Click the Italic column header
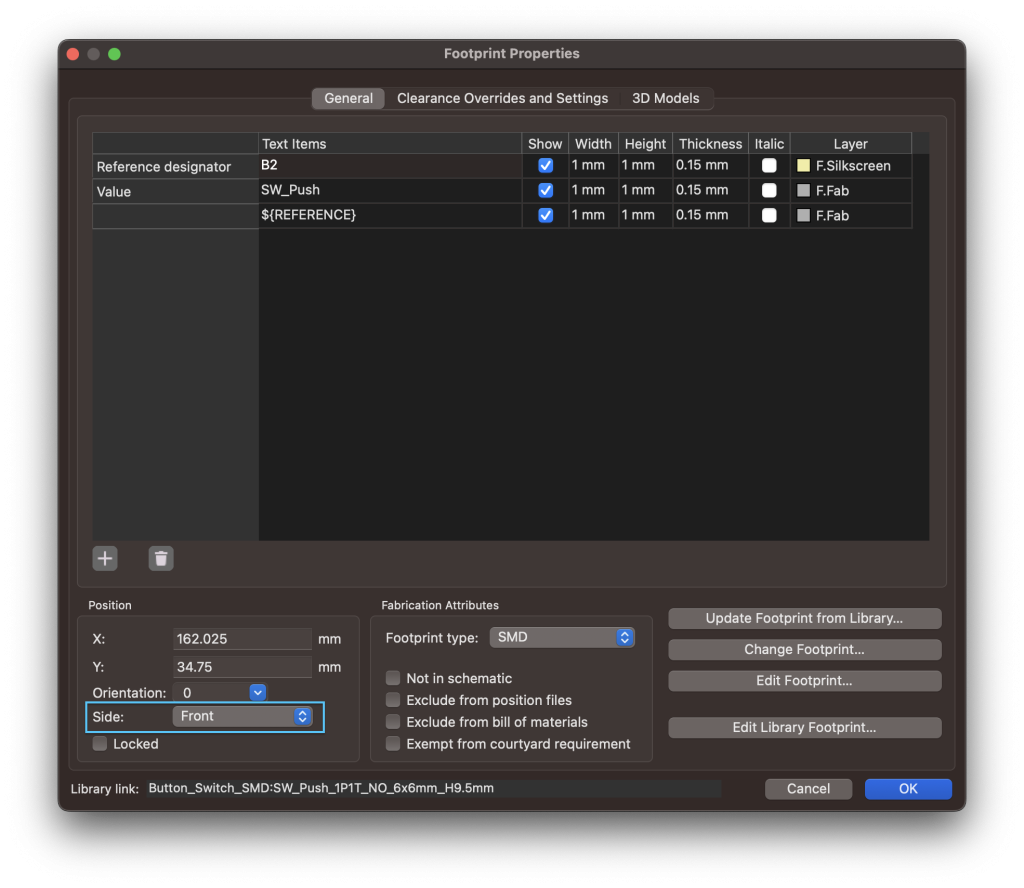 pos(769,144)
